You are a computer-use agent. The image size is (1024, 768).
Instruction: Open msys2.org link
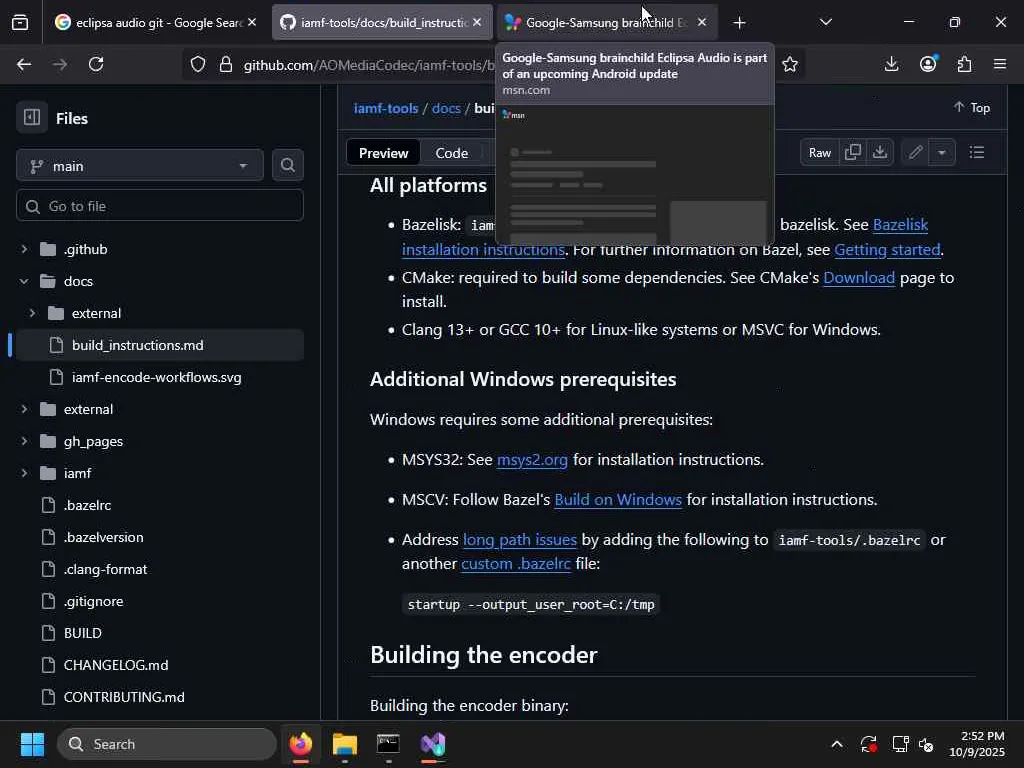point(532,460)
